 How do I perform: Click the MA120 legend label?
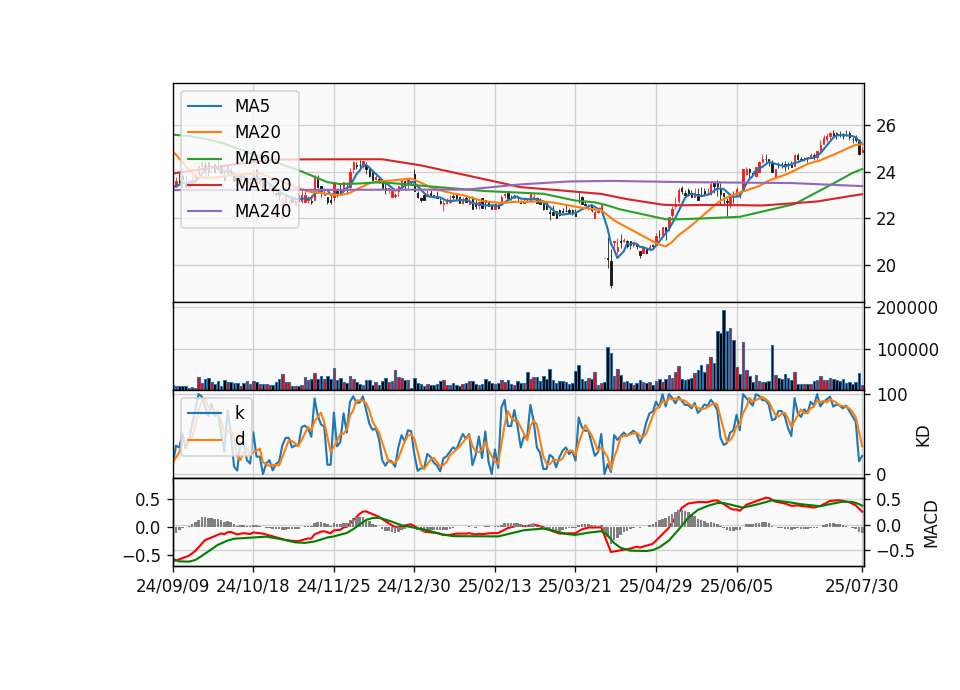[263, 184]
